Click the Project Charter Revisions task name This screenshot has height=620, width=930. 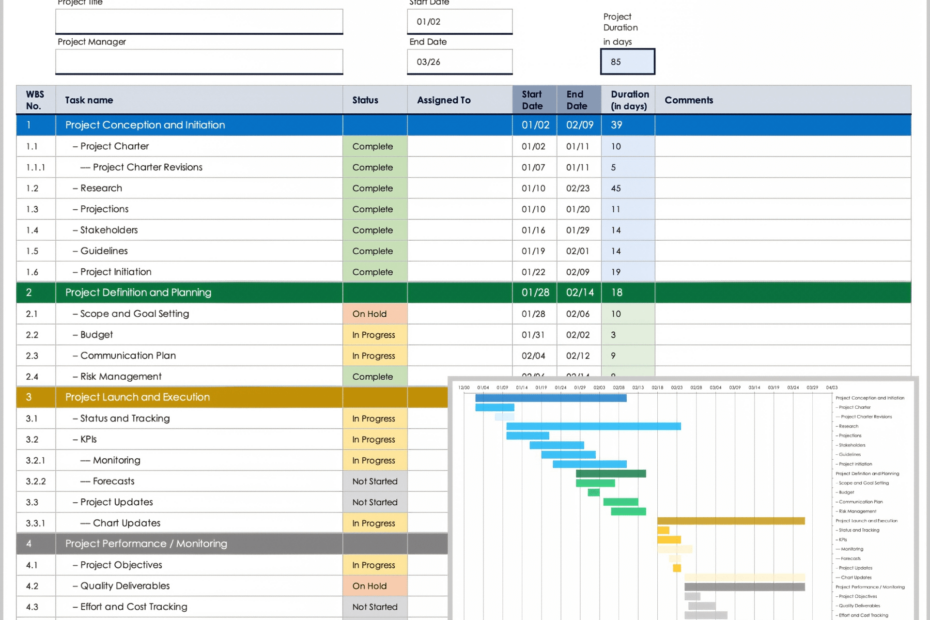point(148,167)
